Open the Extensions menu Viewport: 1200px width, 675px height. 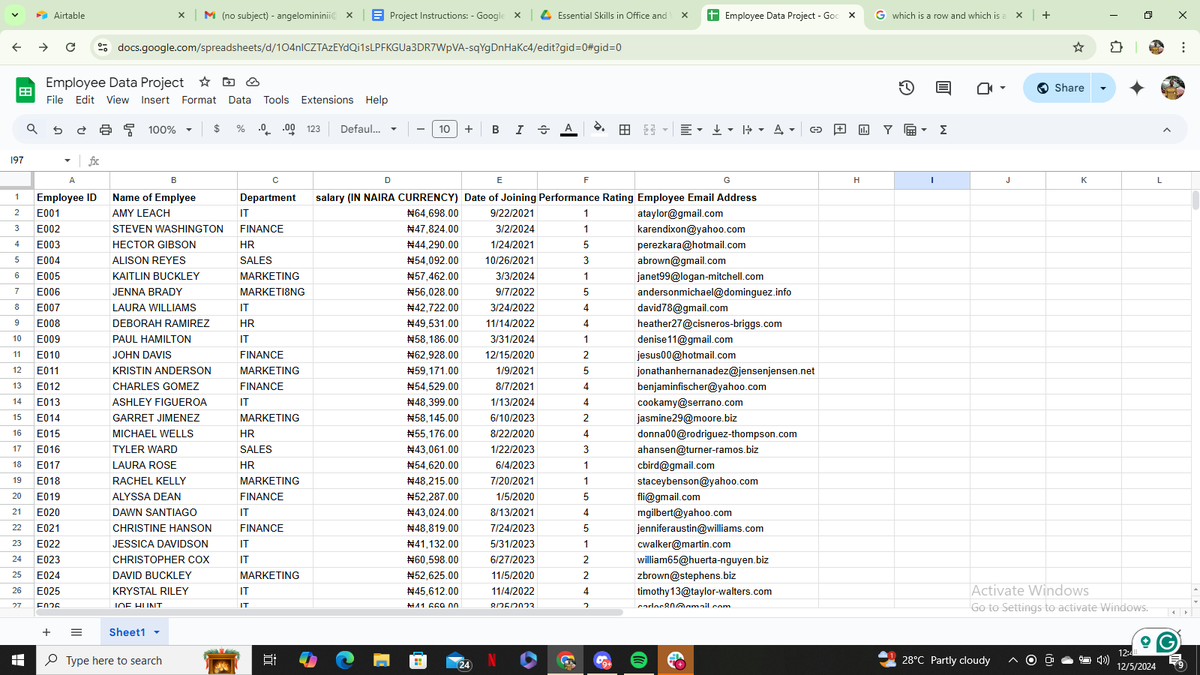coord(327,100)
